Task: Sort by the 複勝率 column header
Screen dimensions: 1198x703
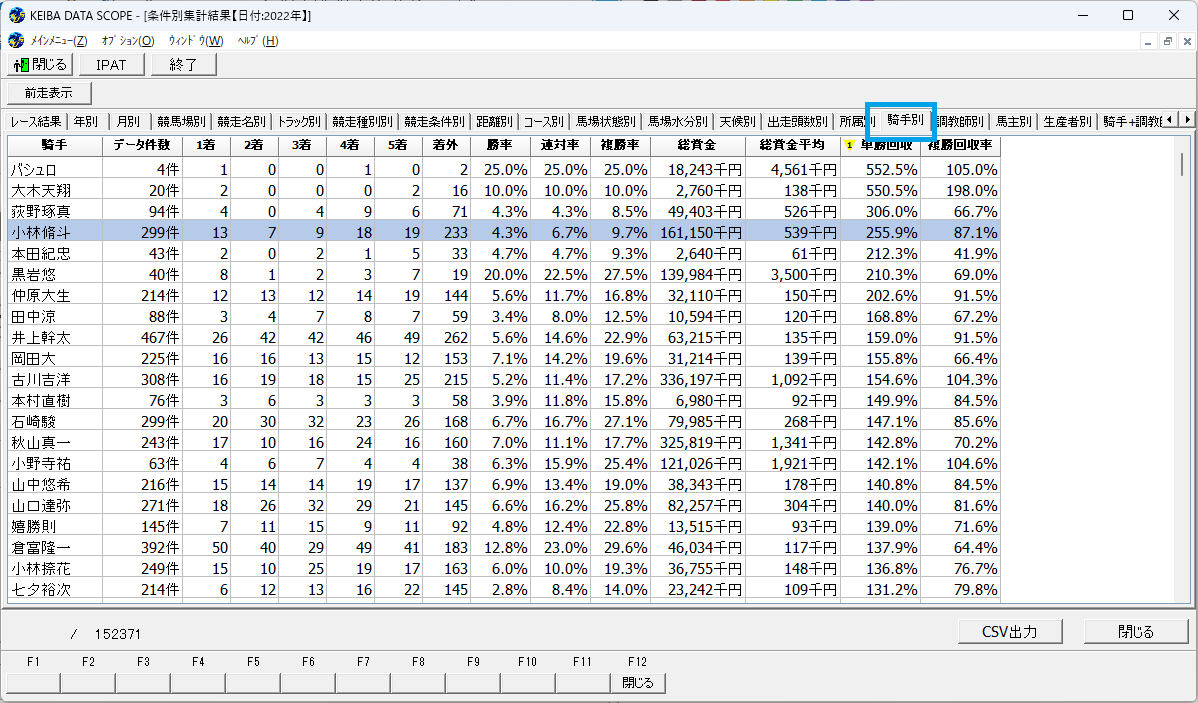Action: 620,144
